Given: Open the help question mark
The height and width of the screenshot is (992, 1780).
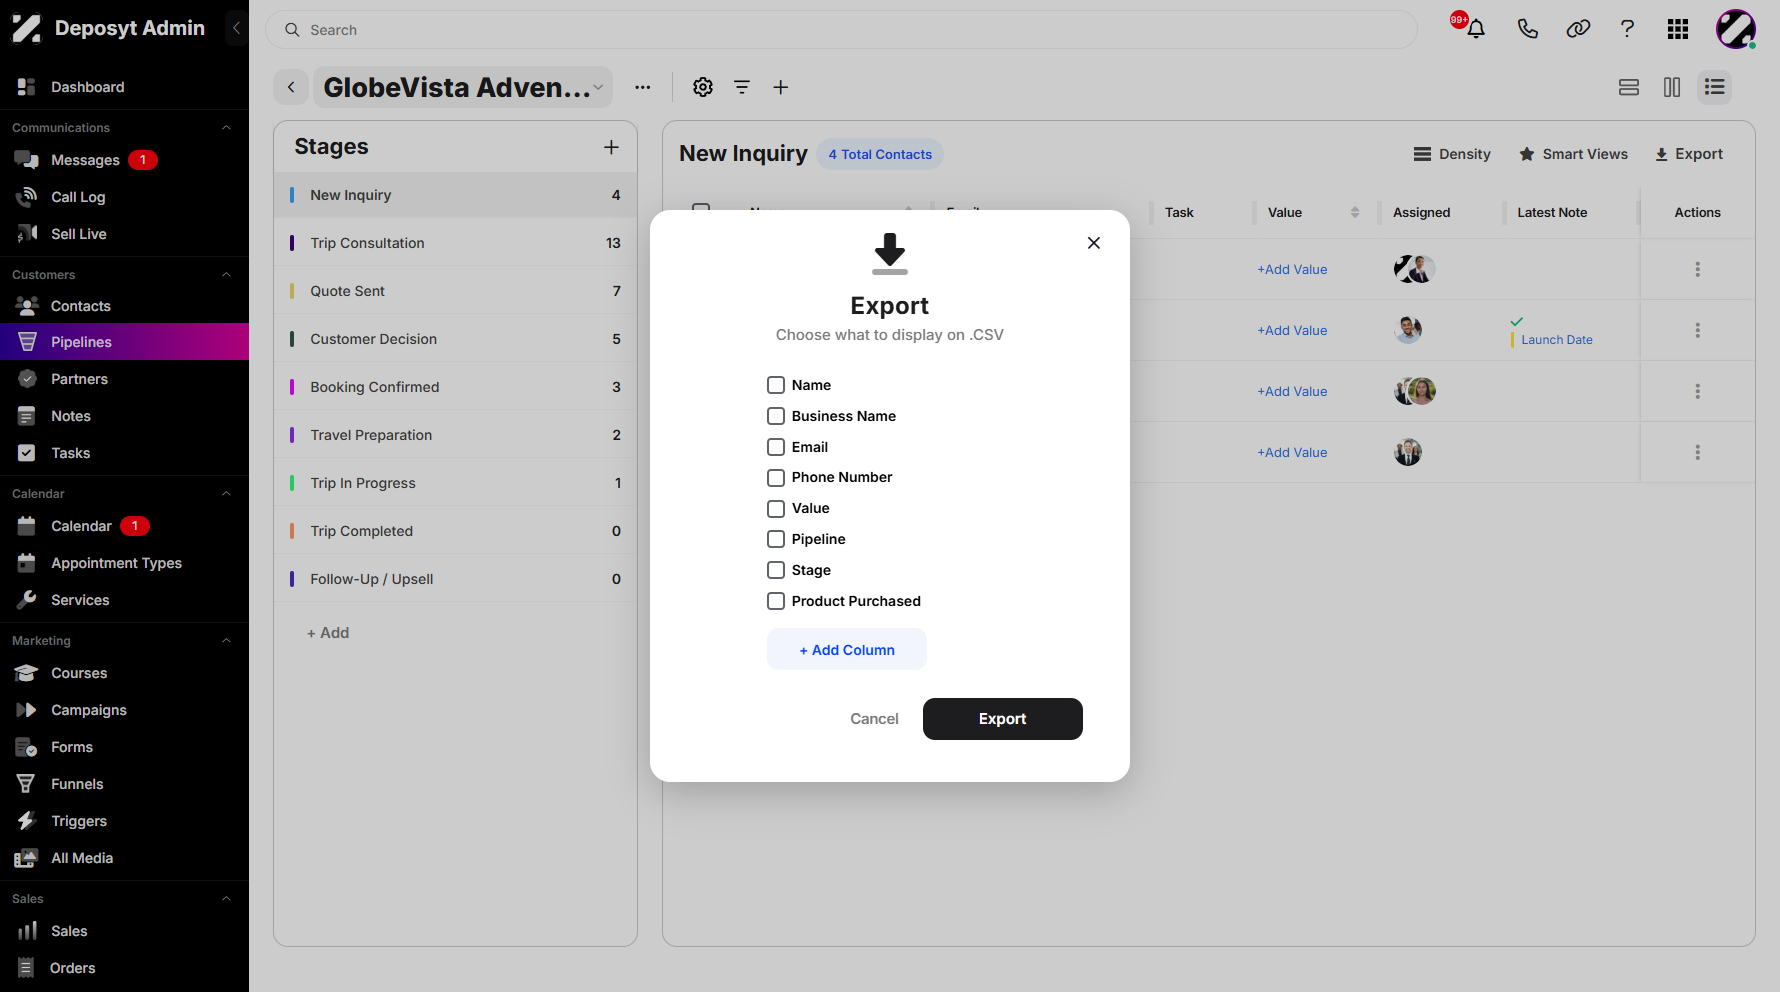Looking at the screenshot, I should 1628,29.
